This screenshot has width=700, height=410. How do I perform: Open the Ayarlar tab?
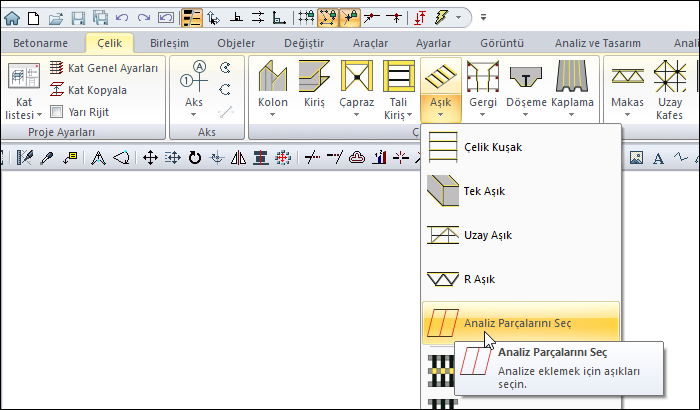[433, 43]
